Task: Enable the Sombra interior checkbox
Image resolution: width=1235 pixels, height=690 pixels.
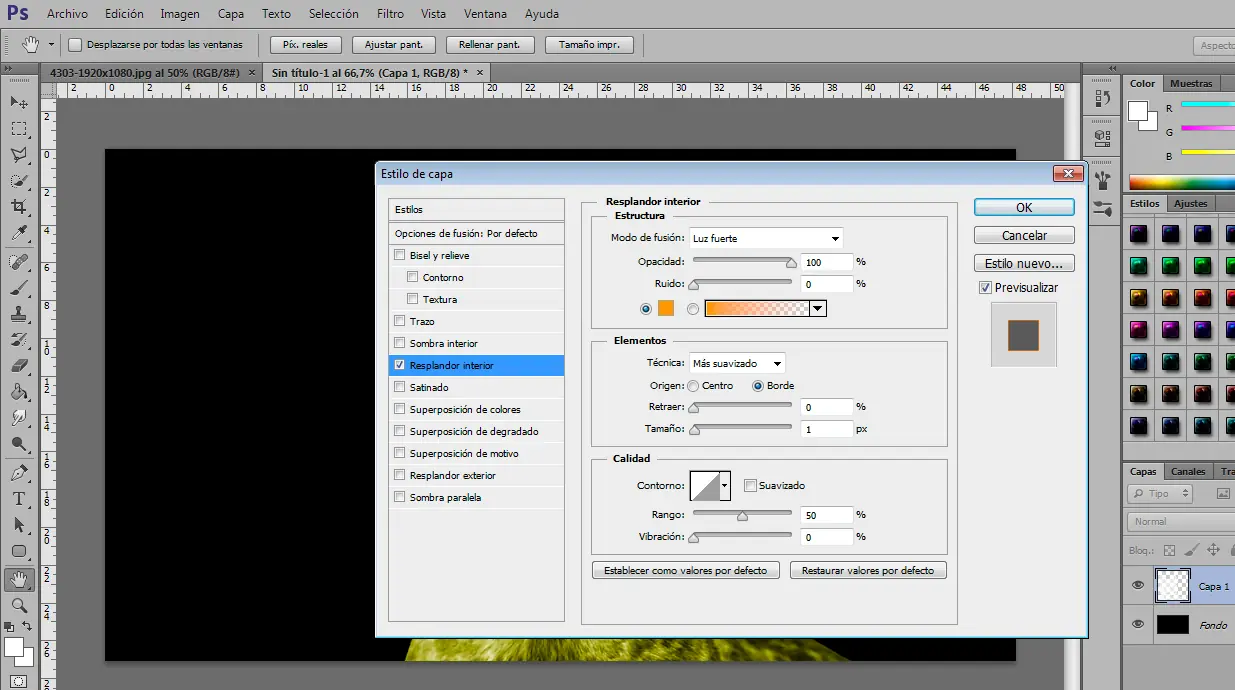Action: coord(400,344)
